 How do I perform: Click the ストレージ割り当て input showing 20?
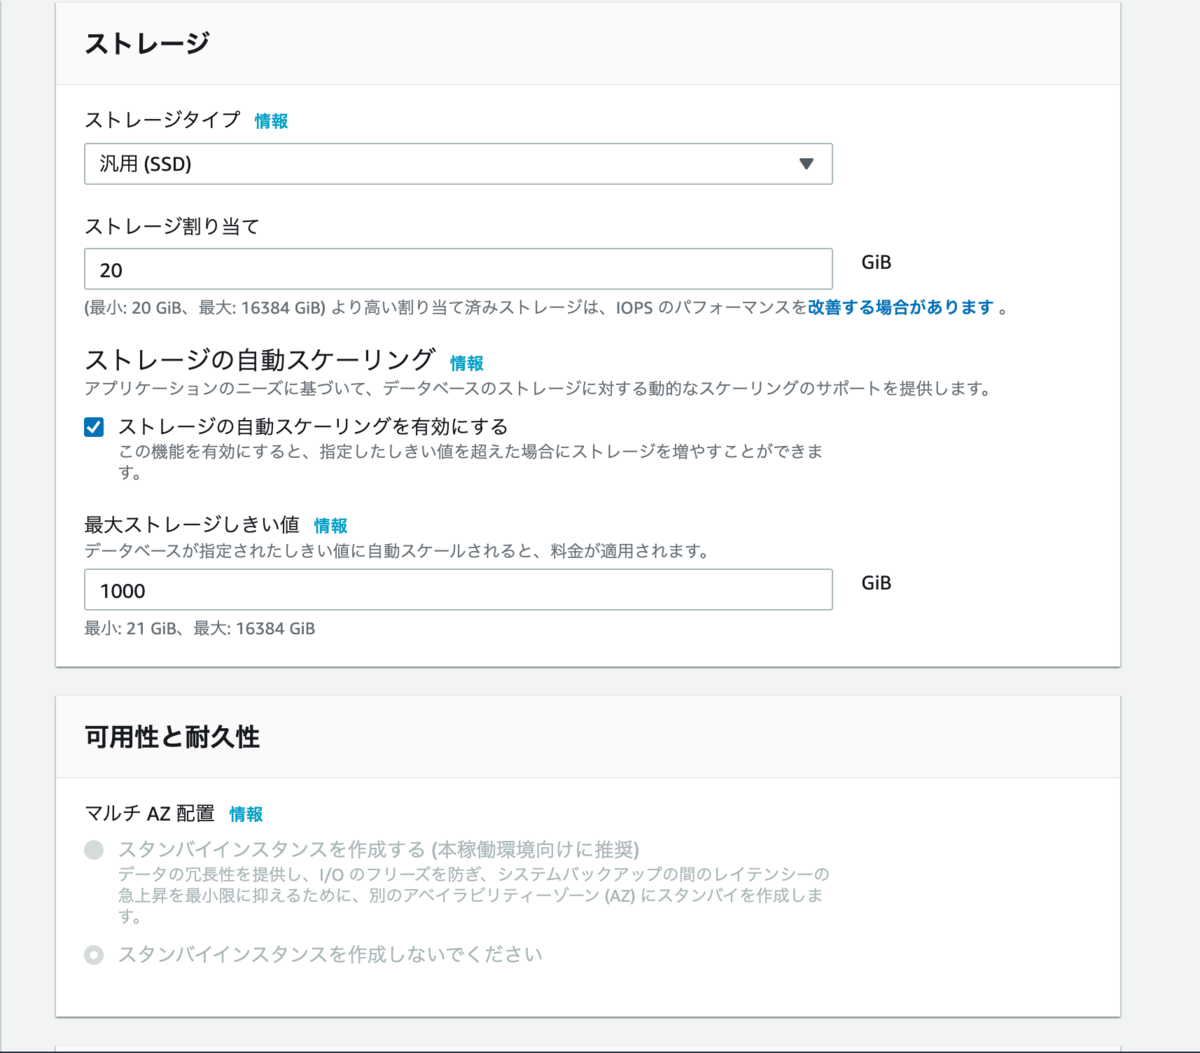[x=458, y=268]
